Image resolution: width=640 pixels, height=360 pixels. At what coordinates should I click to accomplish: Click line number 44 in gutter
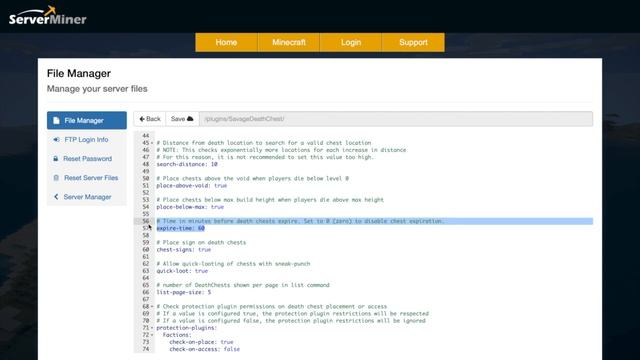(146, 136)
